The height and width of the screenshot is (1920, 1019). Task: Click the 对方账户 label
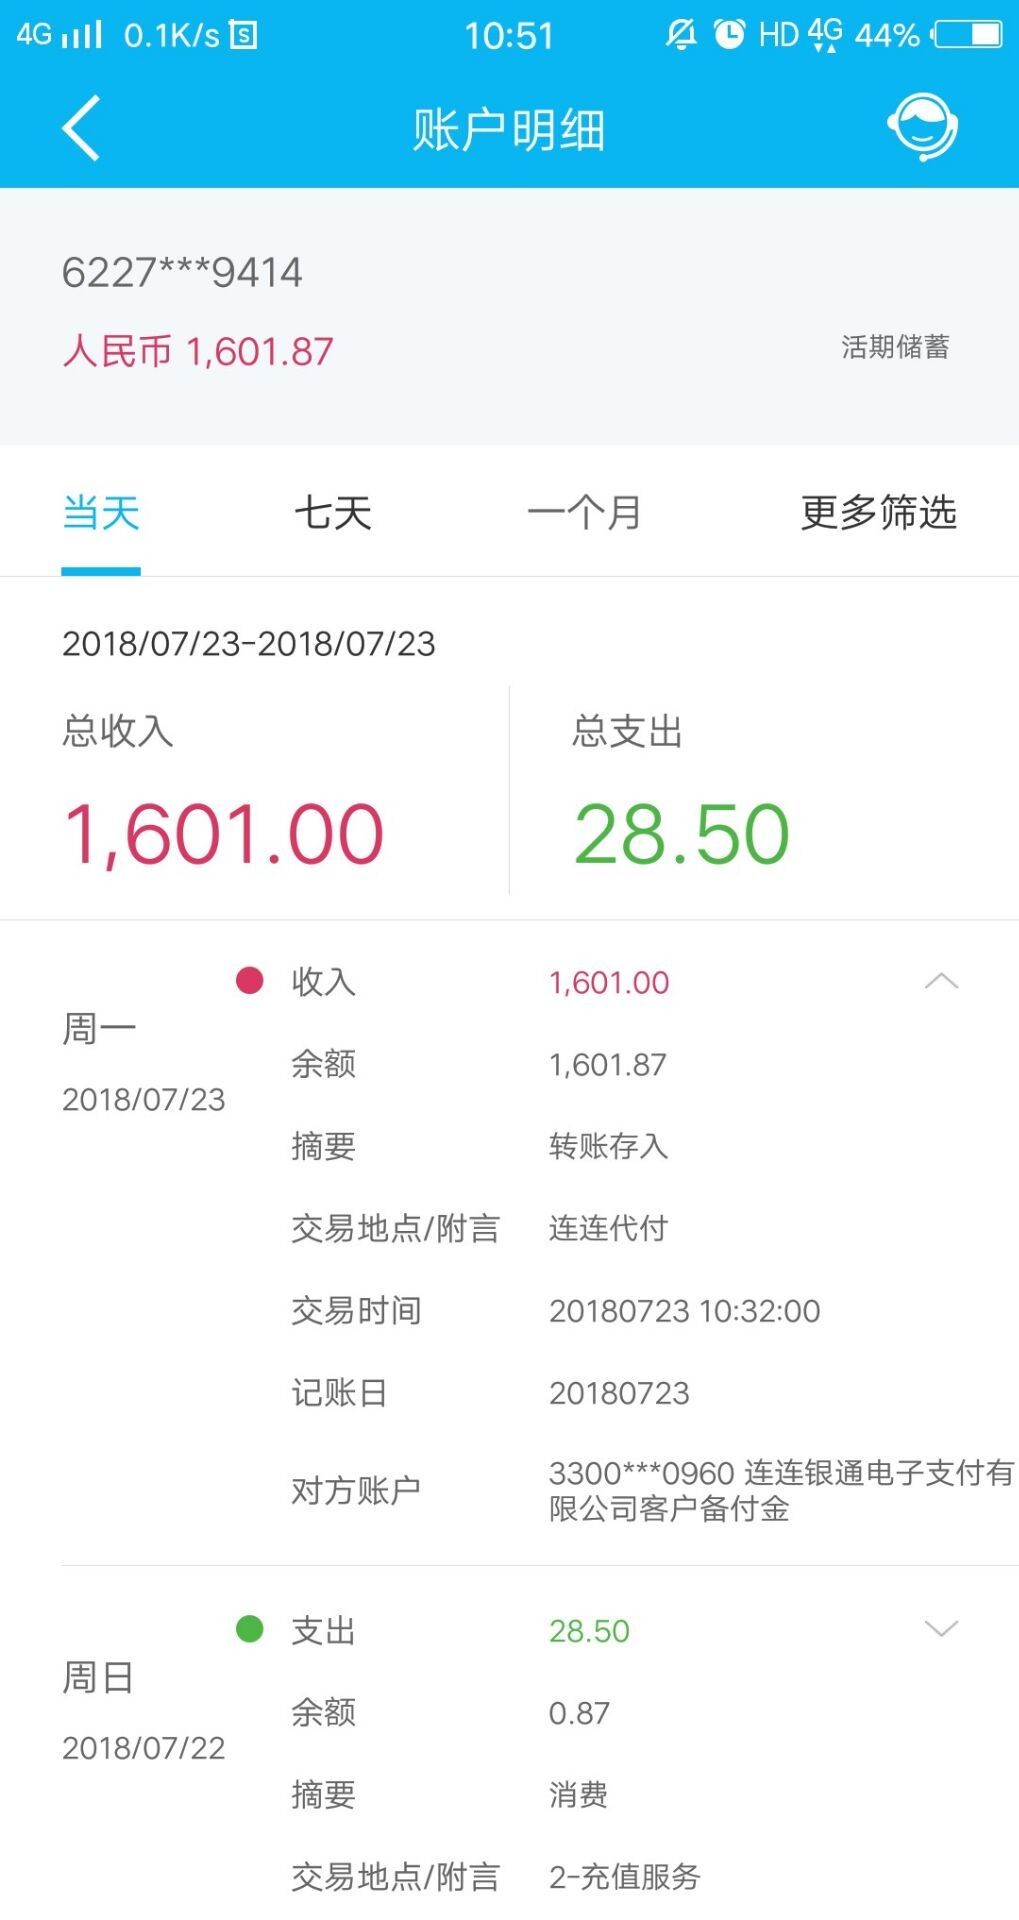(x=356, y=1490)
